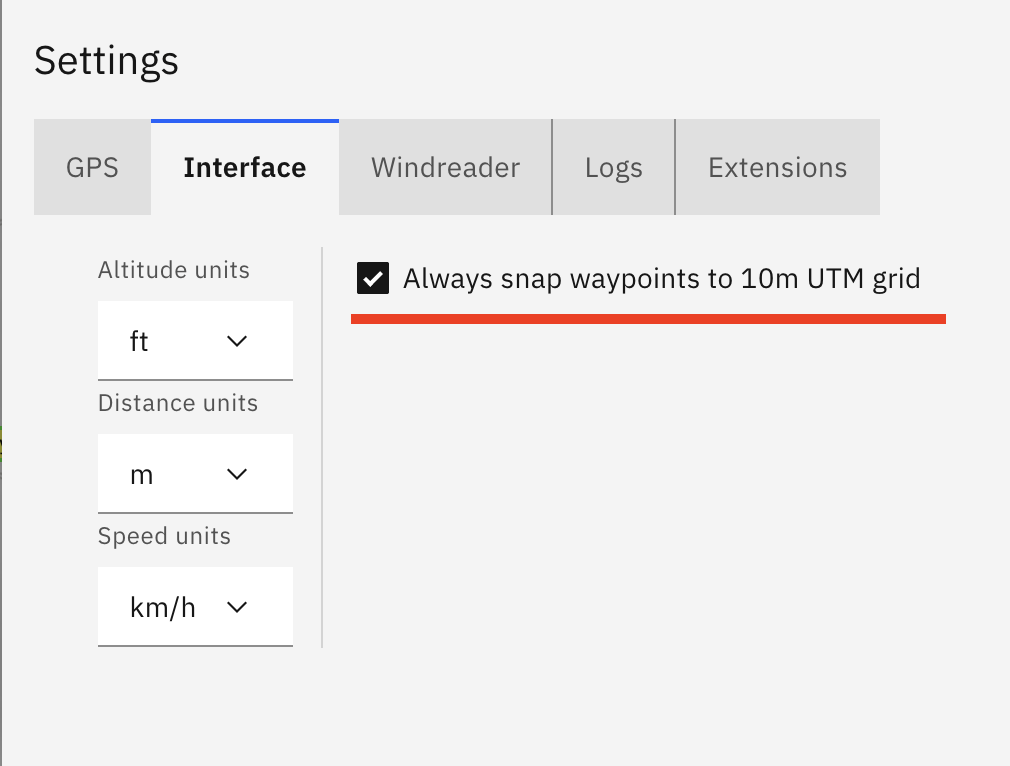Click the 'Distance units' label

pos(178,403)
